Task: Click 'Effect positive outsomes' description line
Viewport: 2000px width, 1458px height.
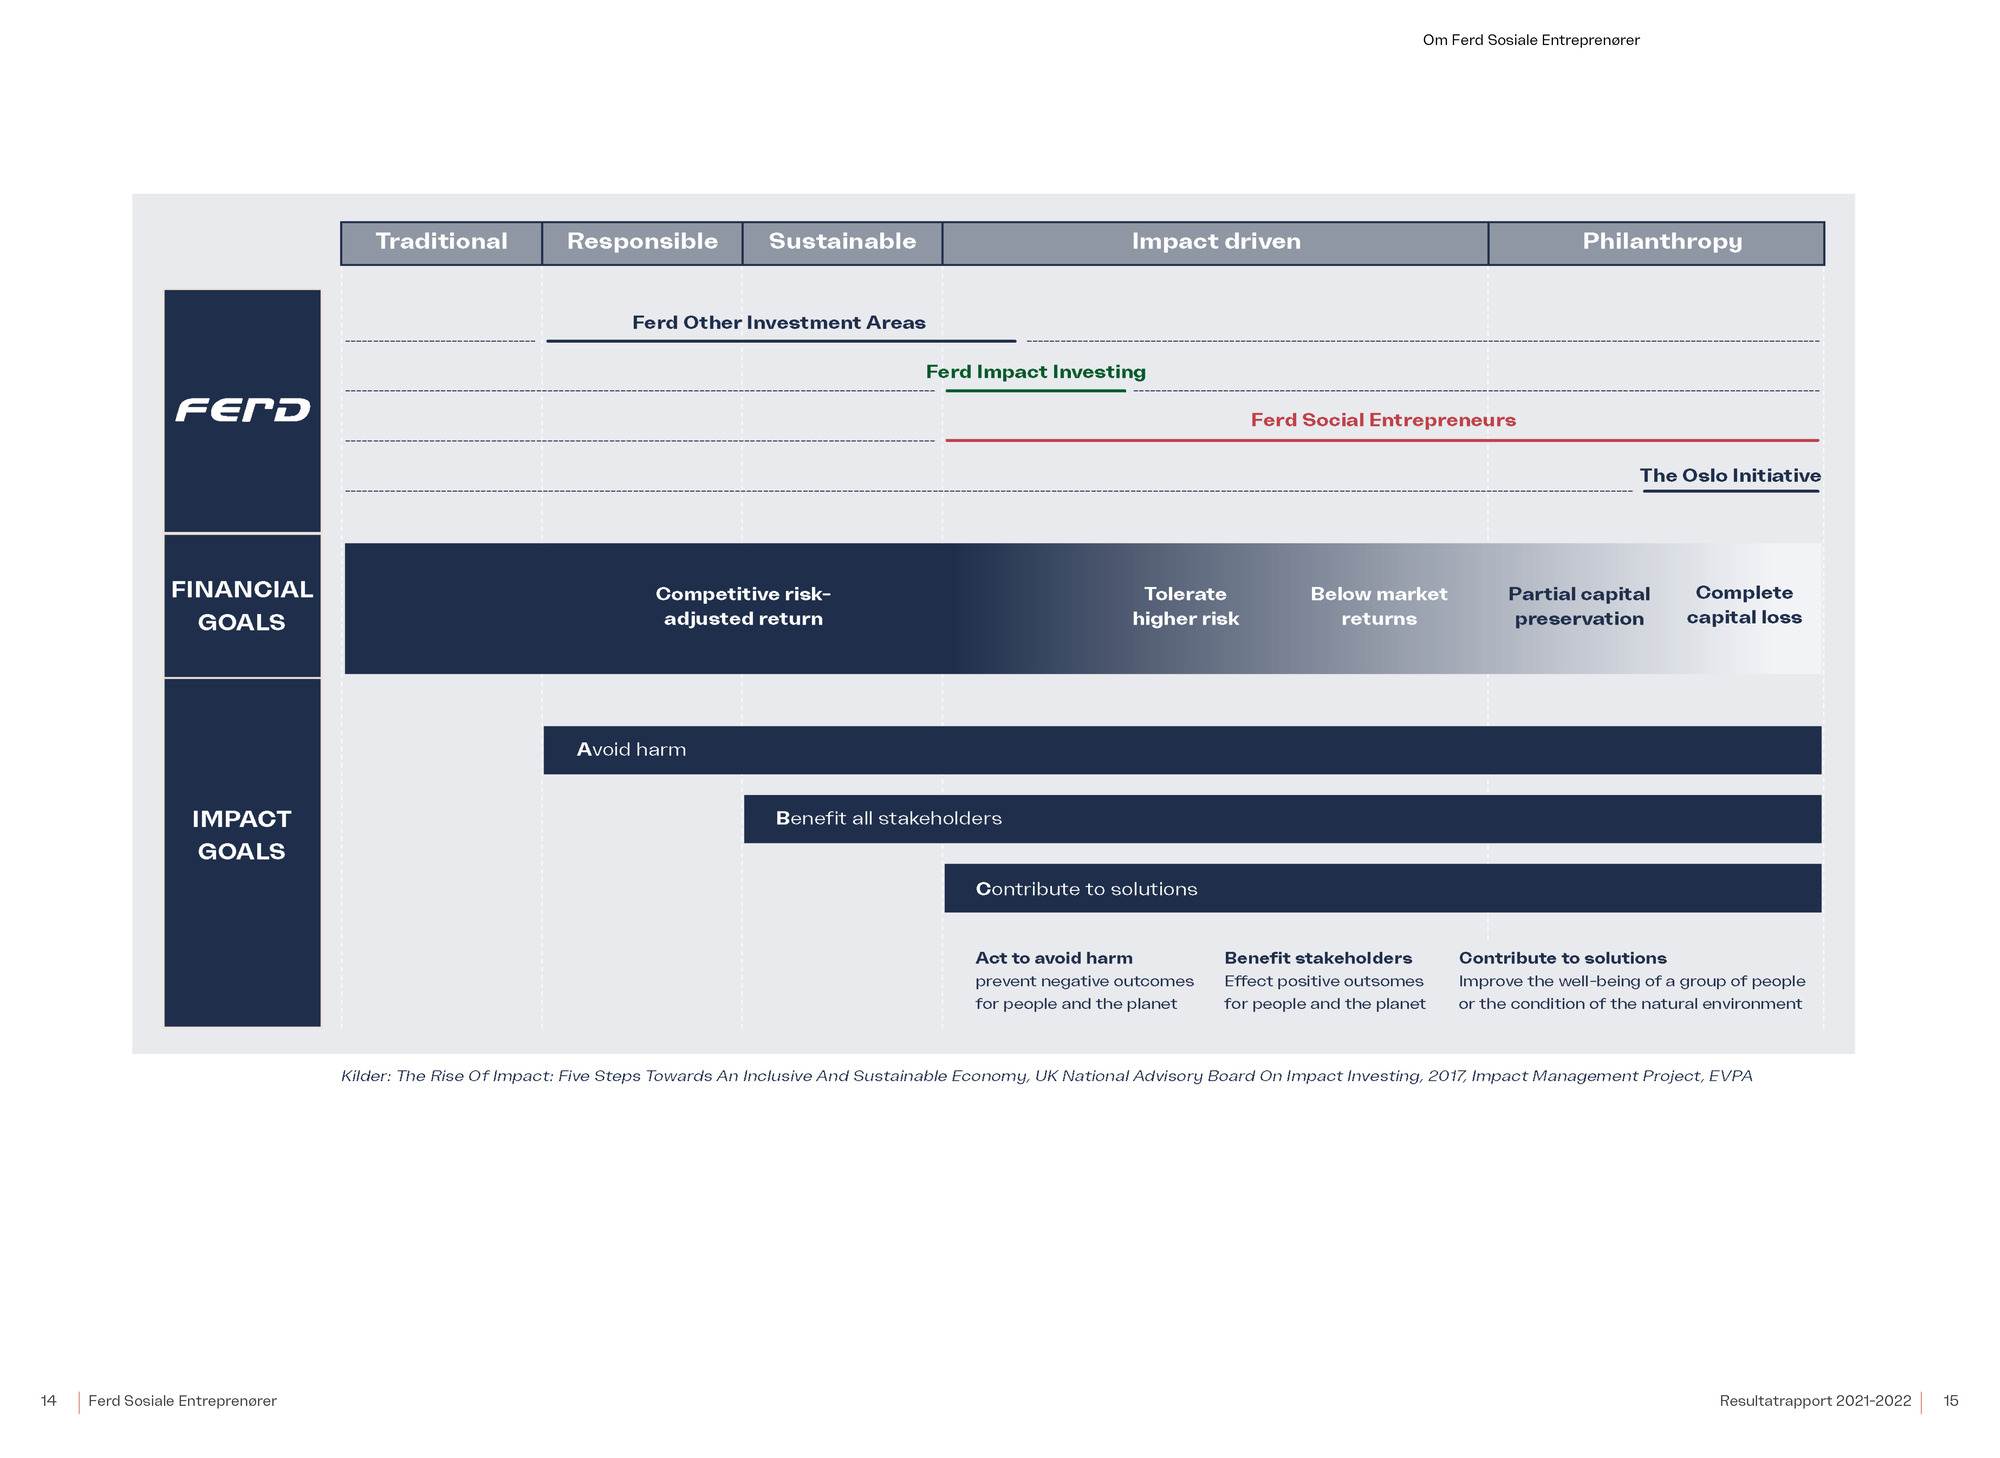Action: tap(1323, 981)
